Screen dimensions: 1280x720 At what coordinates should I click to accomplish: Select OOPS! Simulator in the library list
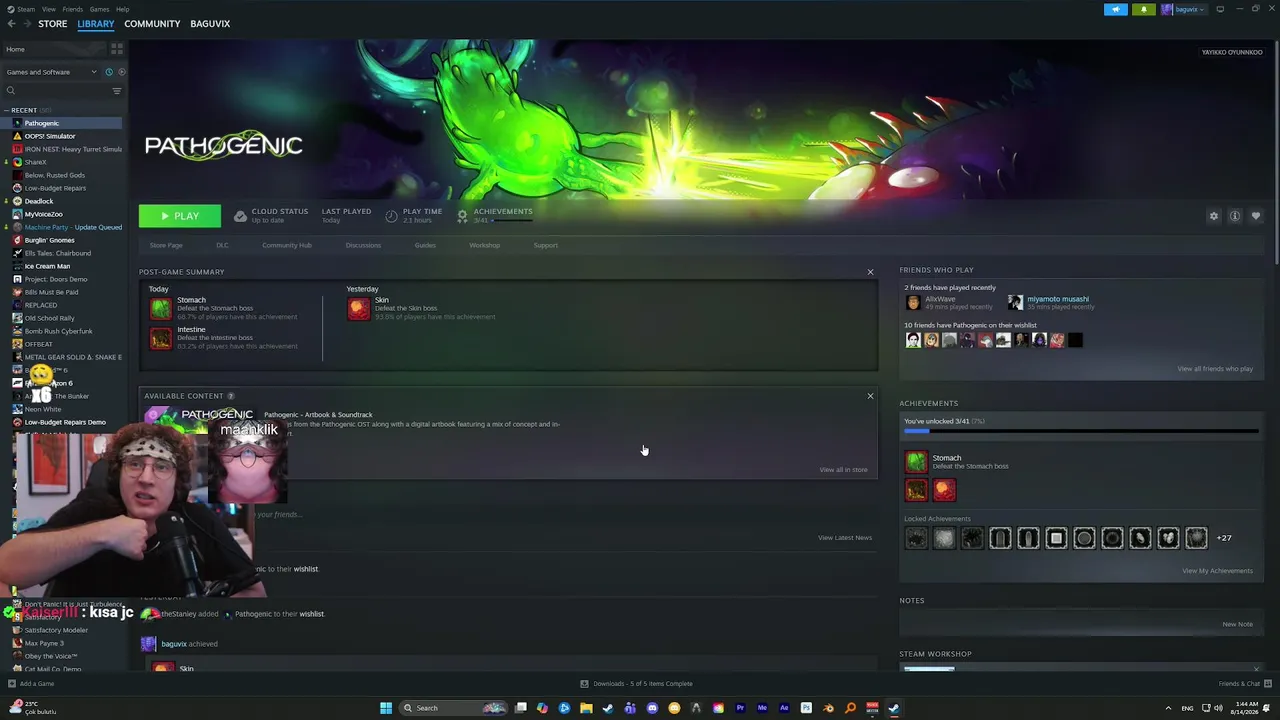click(x=50, y=136)
